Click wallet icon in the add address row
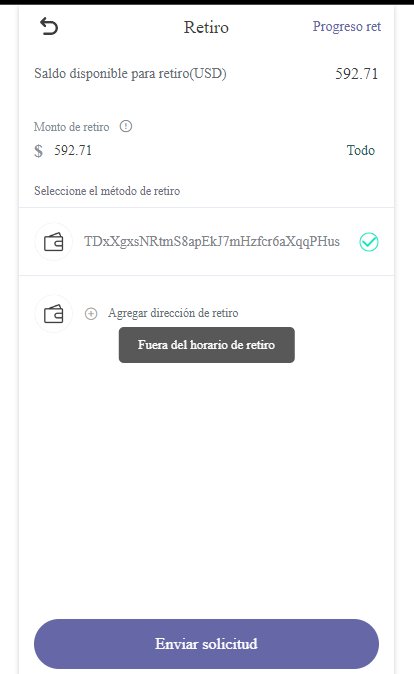Image resolution: width=414 pixels, height=674 pixels. click(x=54, y=314)
